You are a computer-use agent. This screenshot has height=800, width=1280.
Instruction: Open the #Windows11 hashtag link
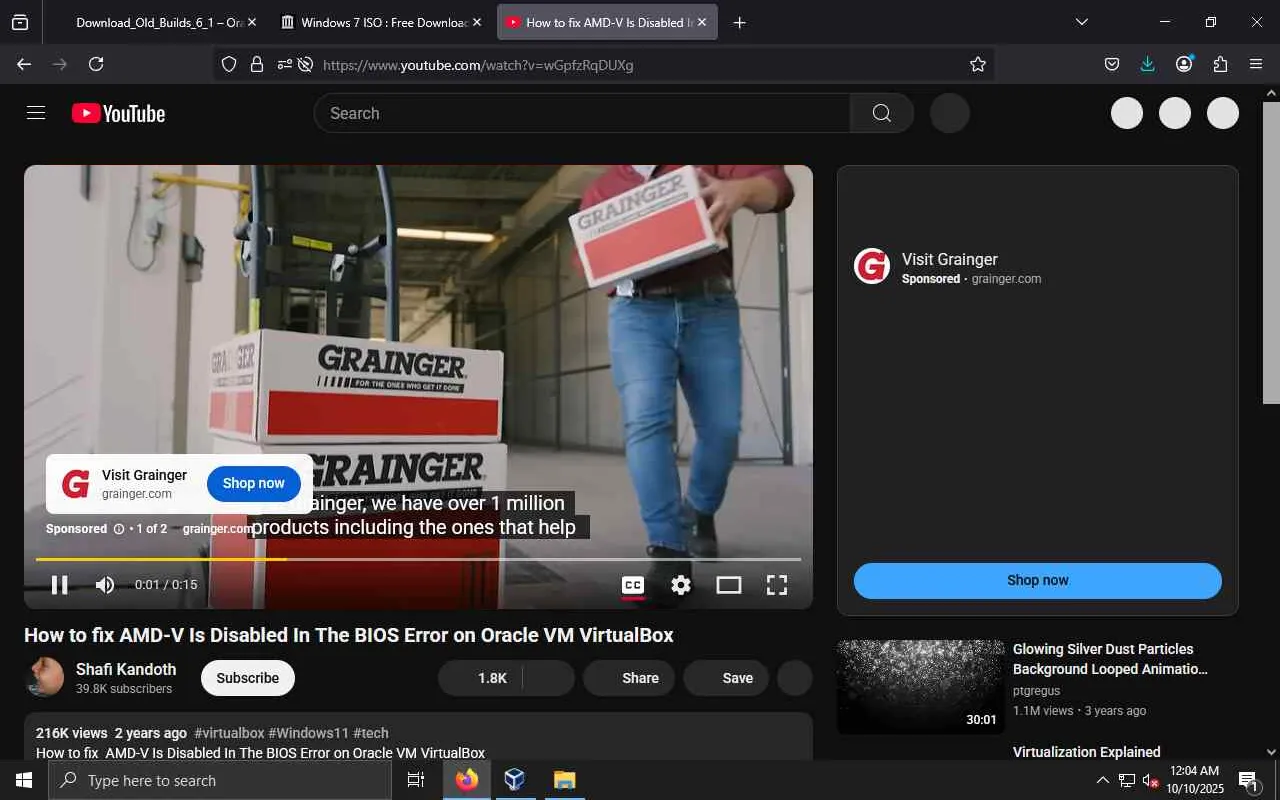coord(309,733)
